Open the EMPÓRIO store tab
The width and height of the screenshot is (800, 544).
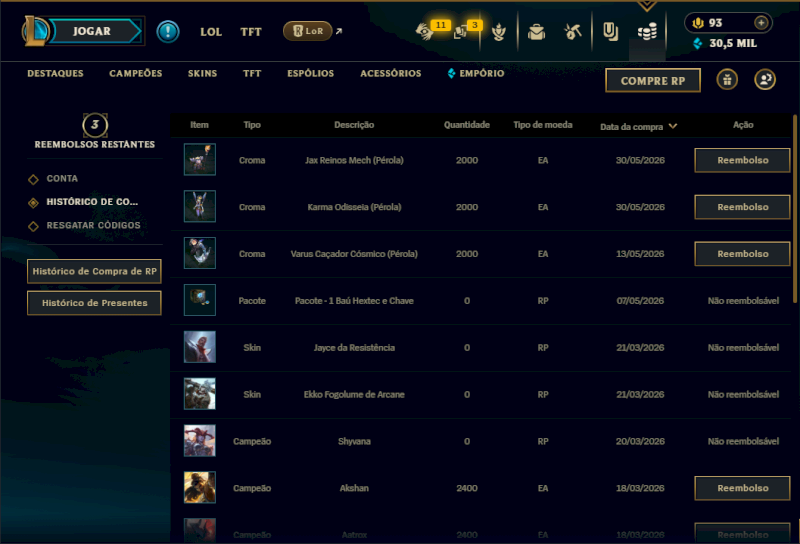(476, 73)
